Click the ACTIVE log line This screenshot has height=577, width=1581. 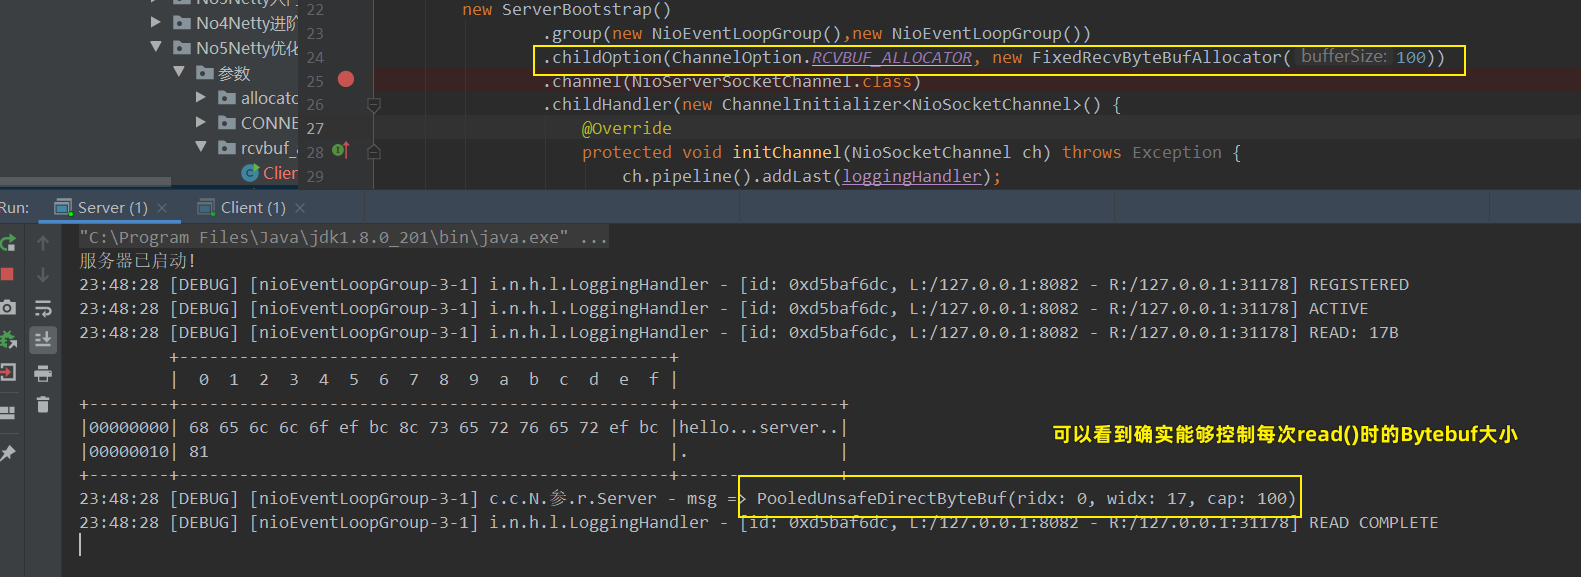tap(724, 309)
